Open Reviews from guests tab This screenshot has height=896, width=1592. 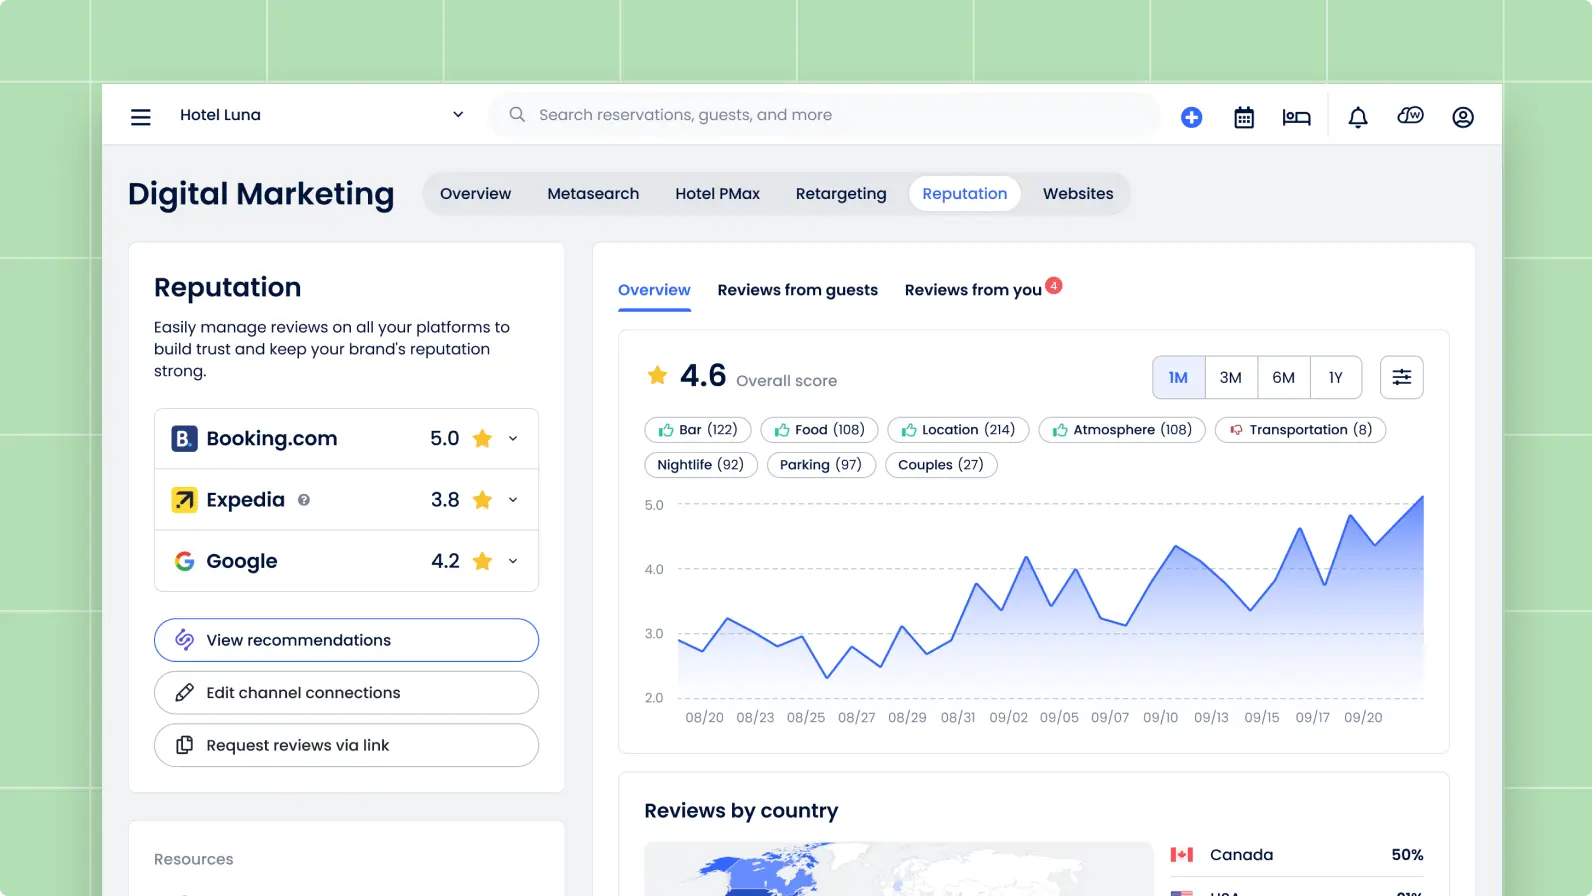[797, 290]
